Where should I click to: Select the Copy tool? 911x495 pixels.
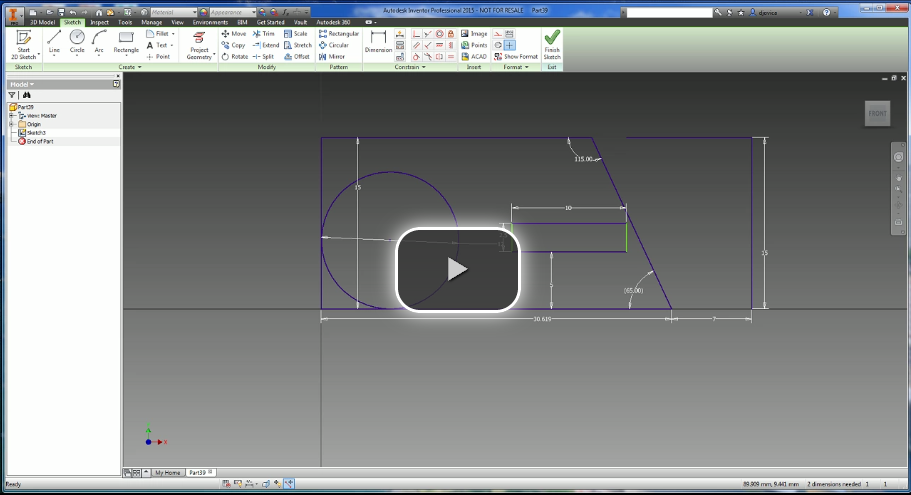coord(234,45)
